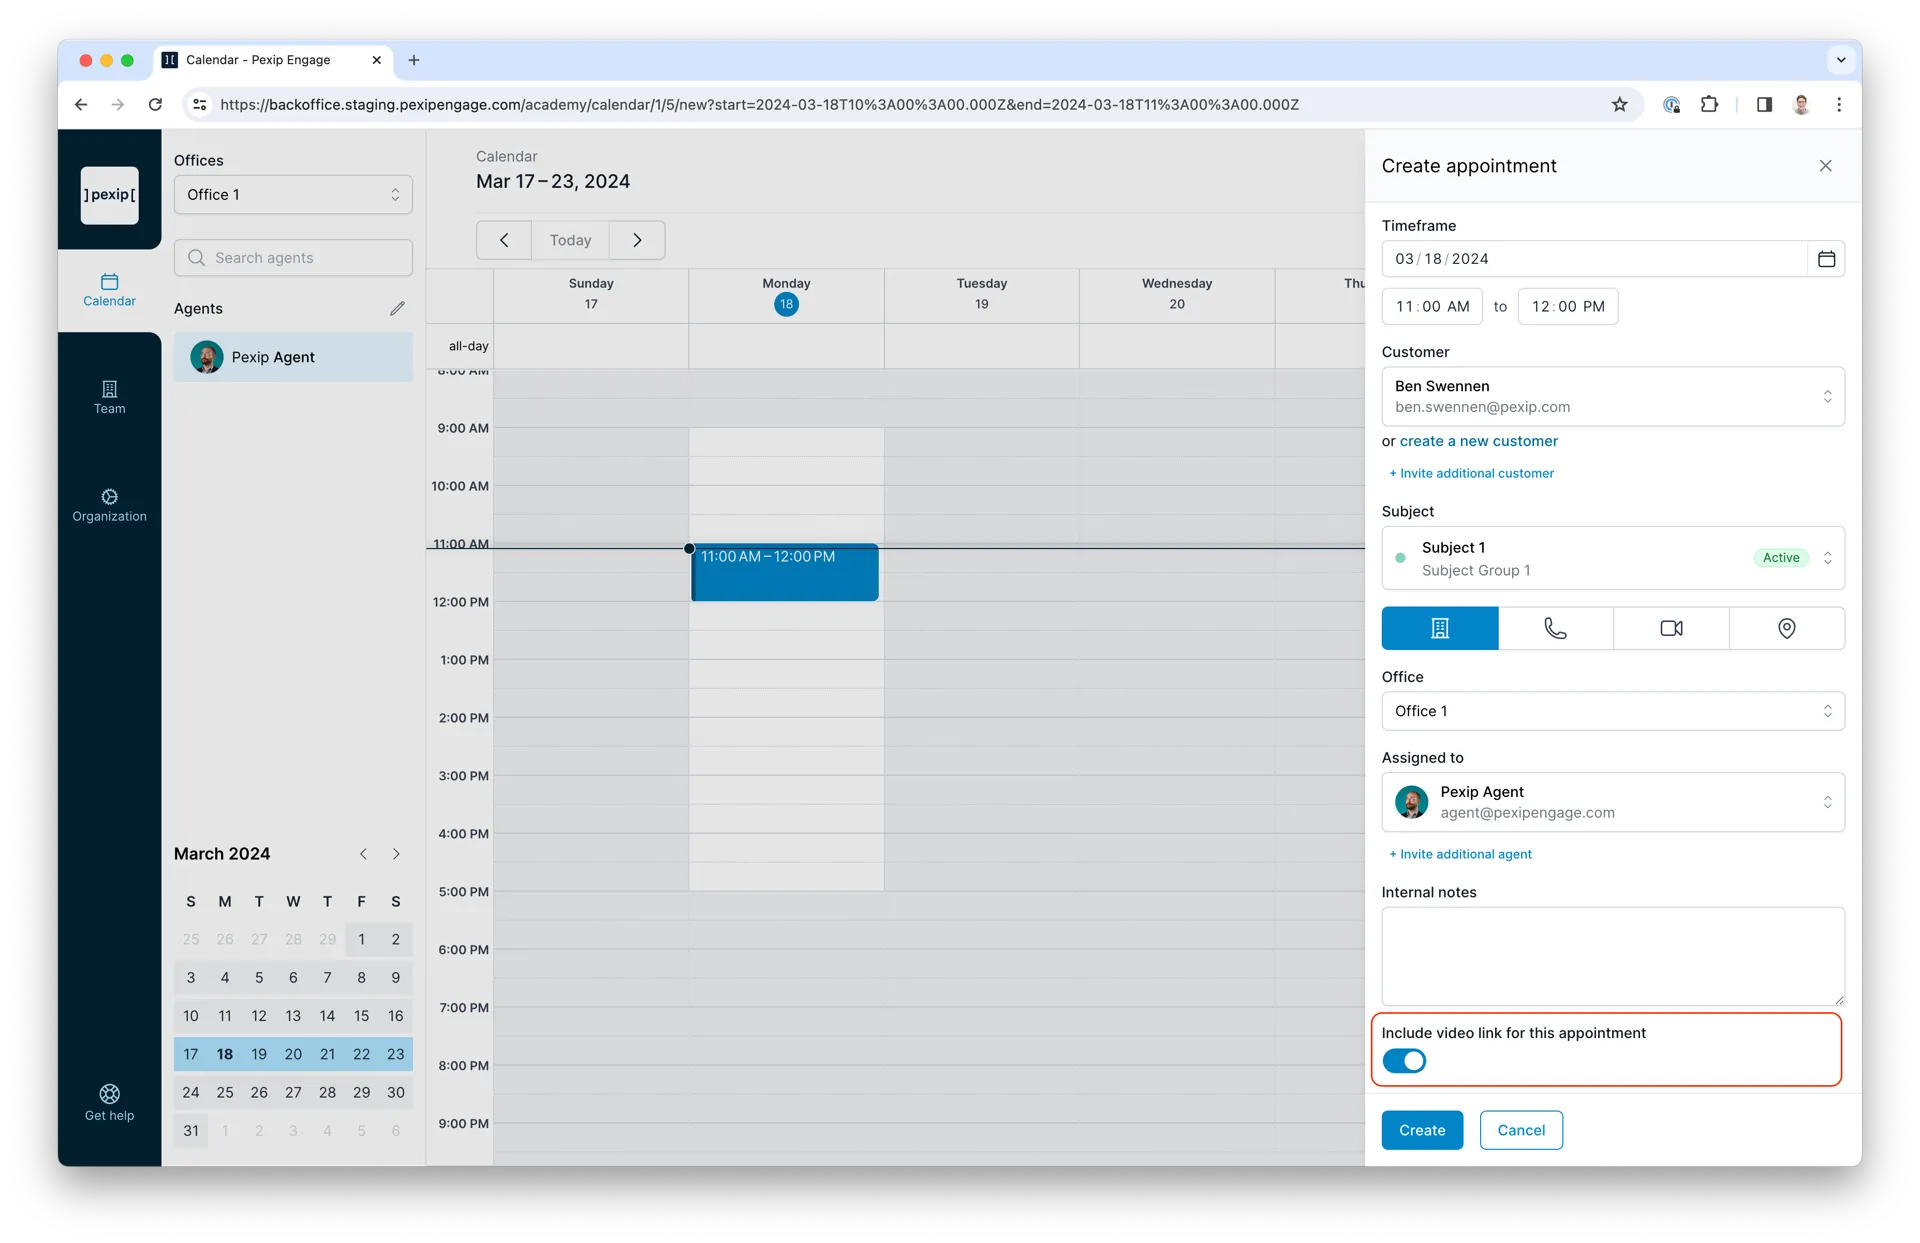Select the office building meeting type icon
The height and width of the screenshot is (1243, 1920).
tap(1439, 628)
